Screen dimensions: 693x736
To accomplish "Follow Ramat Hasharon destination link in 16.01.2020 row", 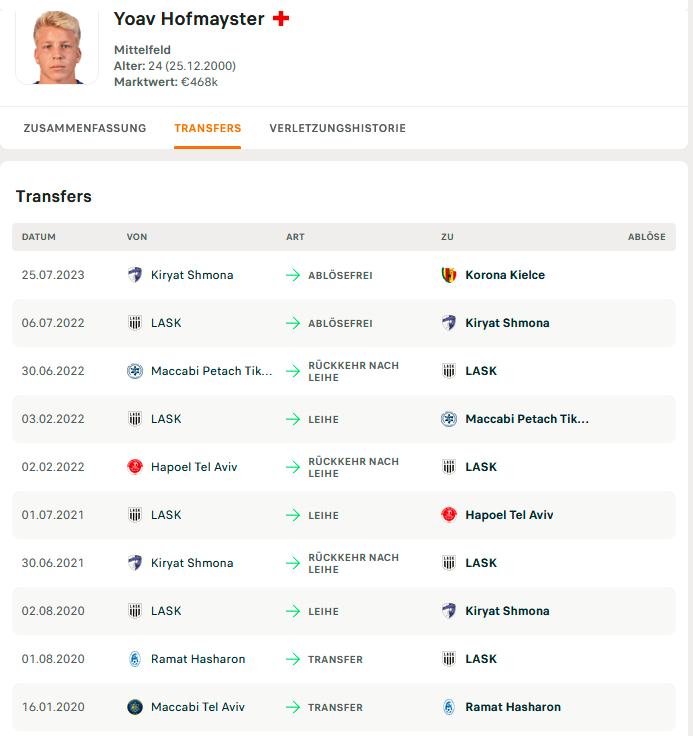I will 513,707.
